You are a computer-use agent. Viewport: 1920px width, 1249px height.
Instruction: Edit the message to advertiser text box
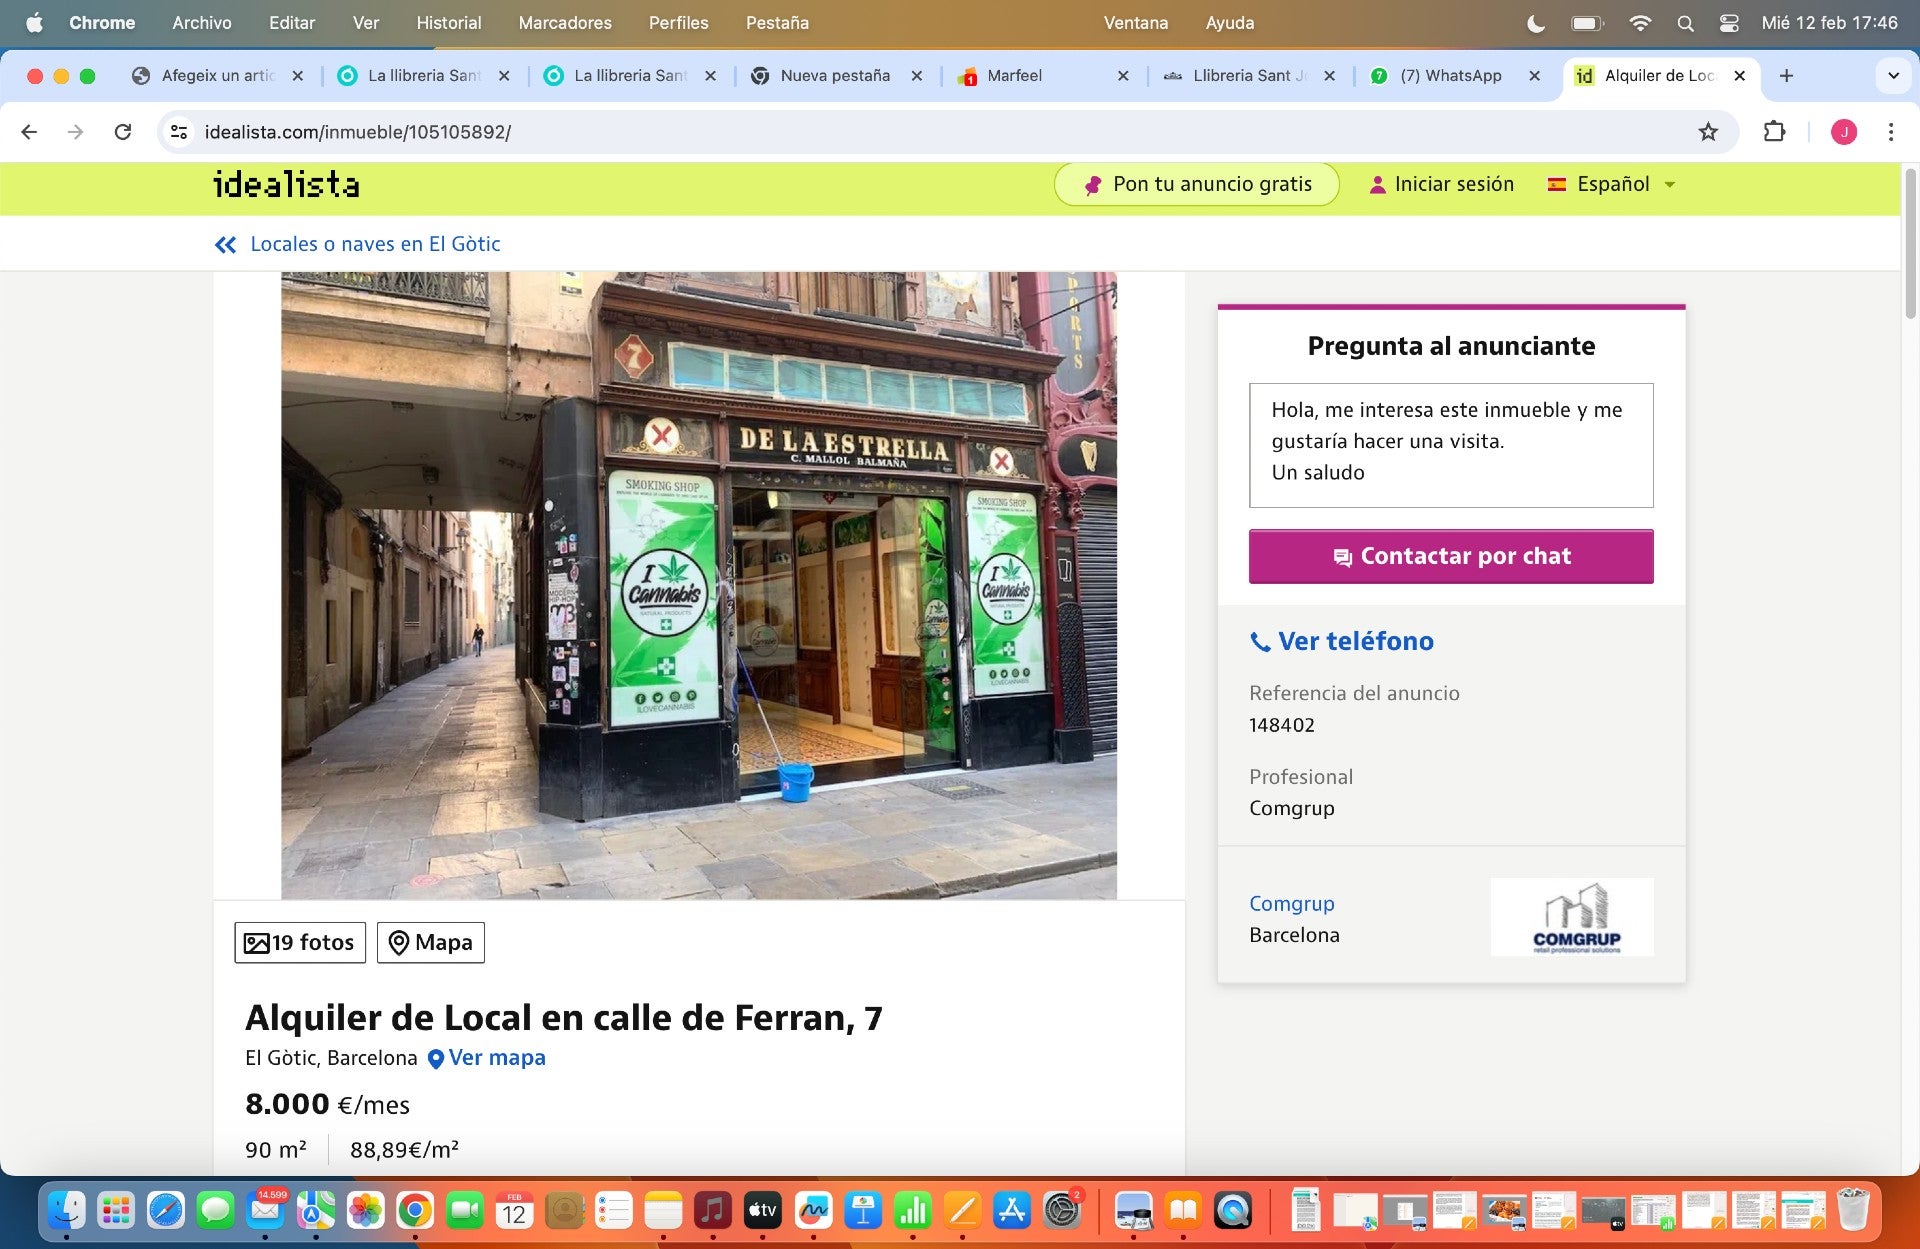coord(1451,445)
